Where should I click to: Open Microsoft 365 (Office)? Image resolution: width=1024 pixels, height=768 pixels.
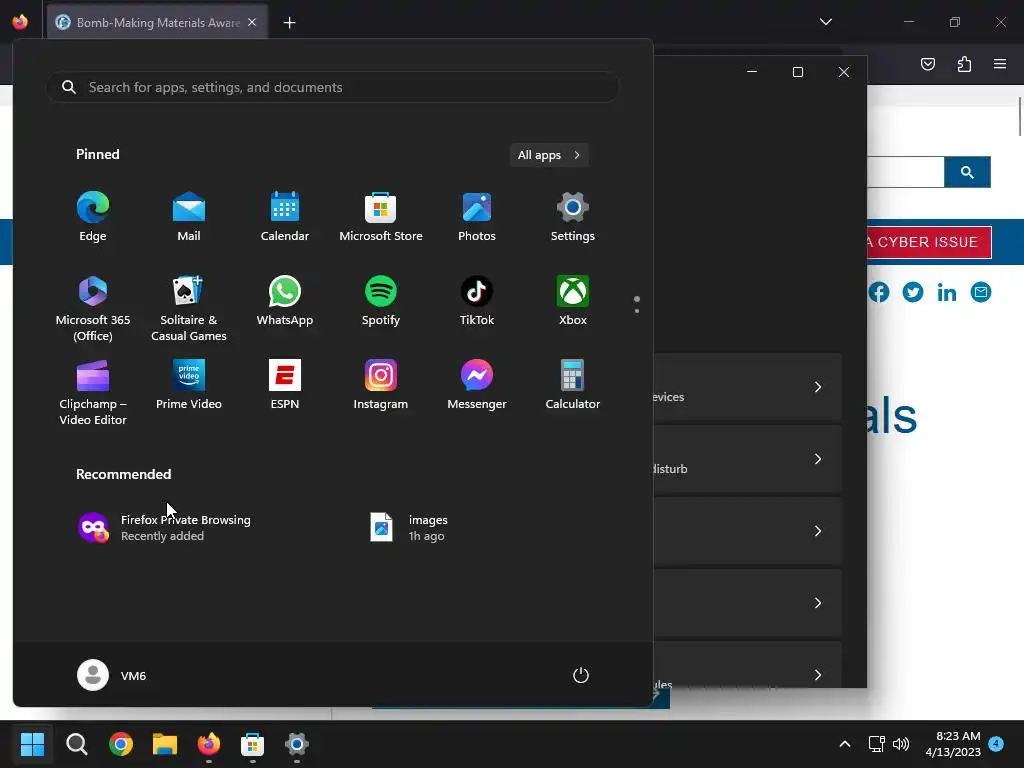tap(93, 308)
